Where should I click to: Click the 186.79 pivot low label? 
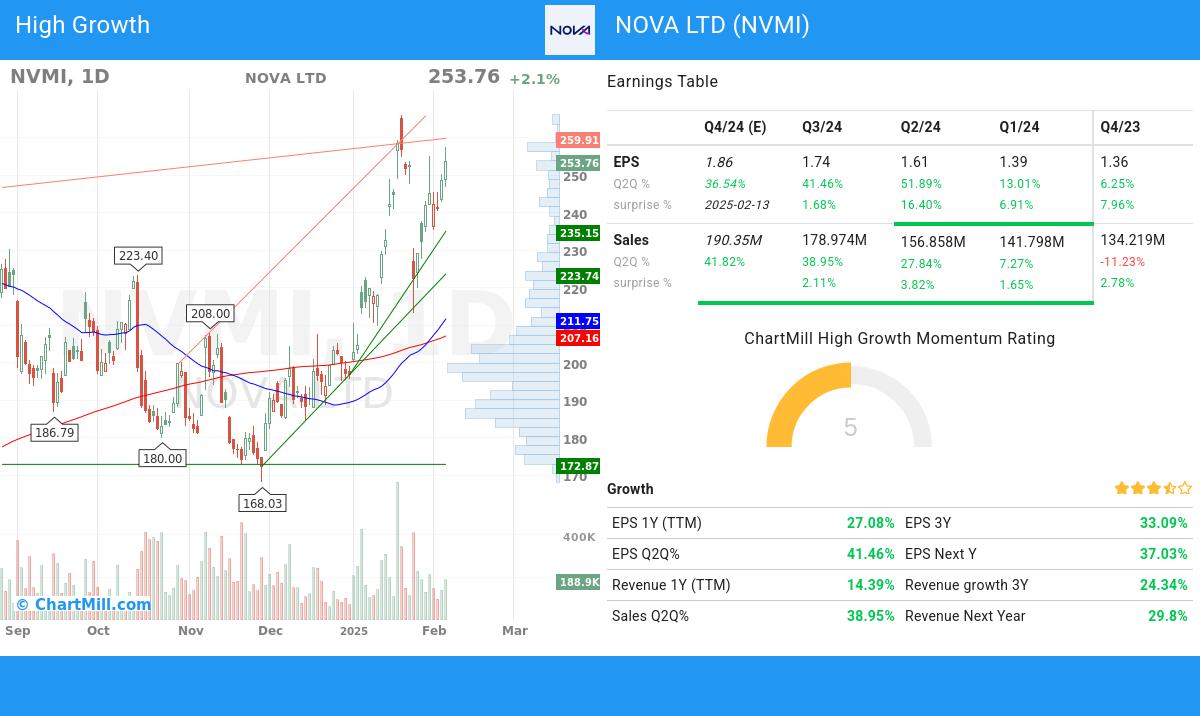55,433
